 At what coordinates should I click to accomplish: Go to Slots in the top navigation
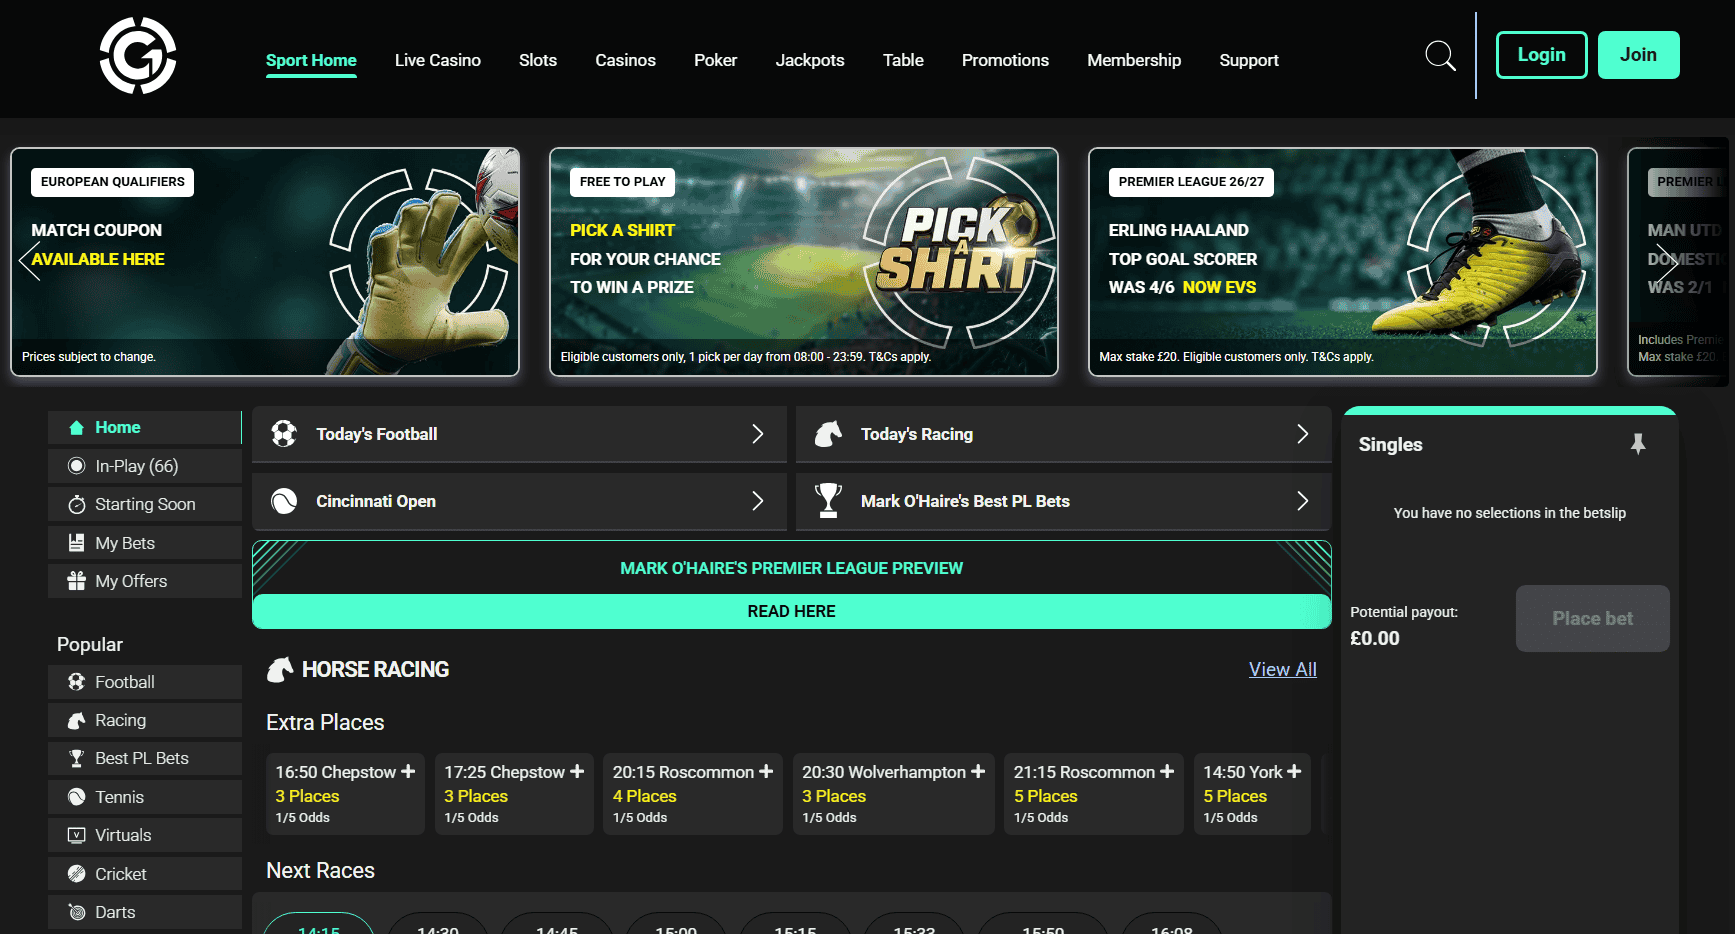538,60
